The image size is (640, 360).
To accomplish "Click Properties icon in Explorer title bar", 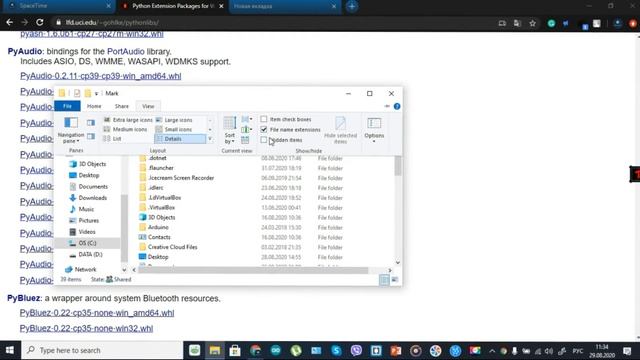I will 77,93.
